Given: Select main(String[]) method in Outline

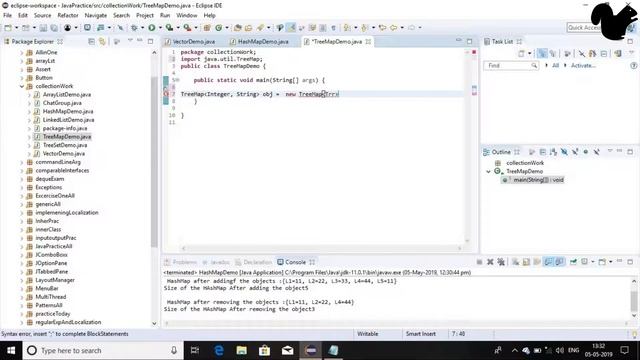Looking at the screenshot, I should [x=533, y=180].
